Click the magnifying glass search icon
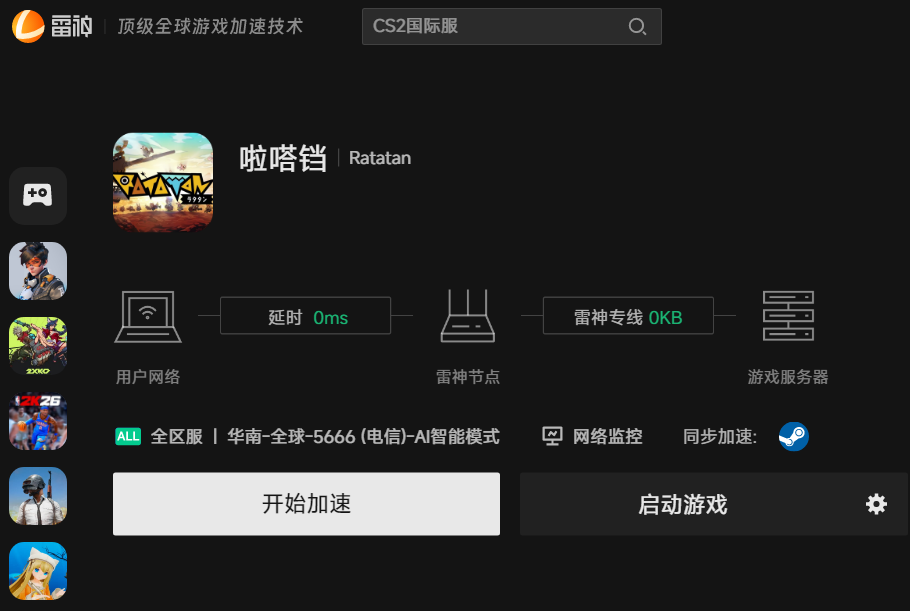The height and width of the screenshot is (611, 910). point(637,27)
